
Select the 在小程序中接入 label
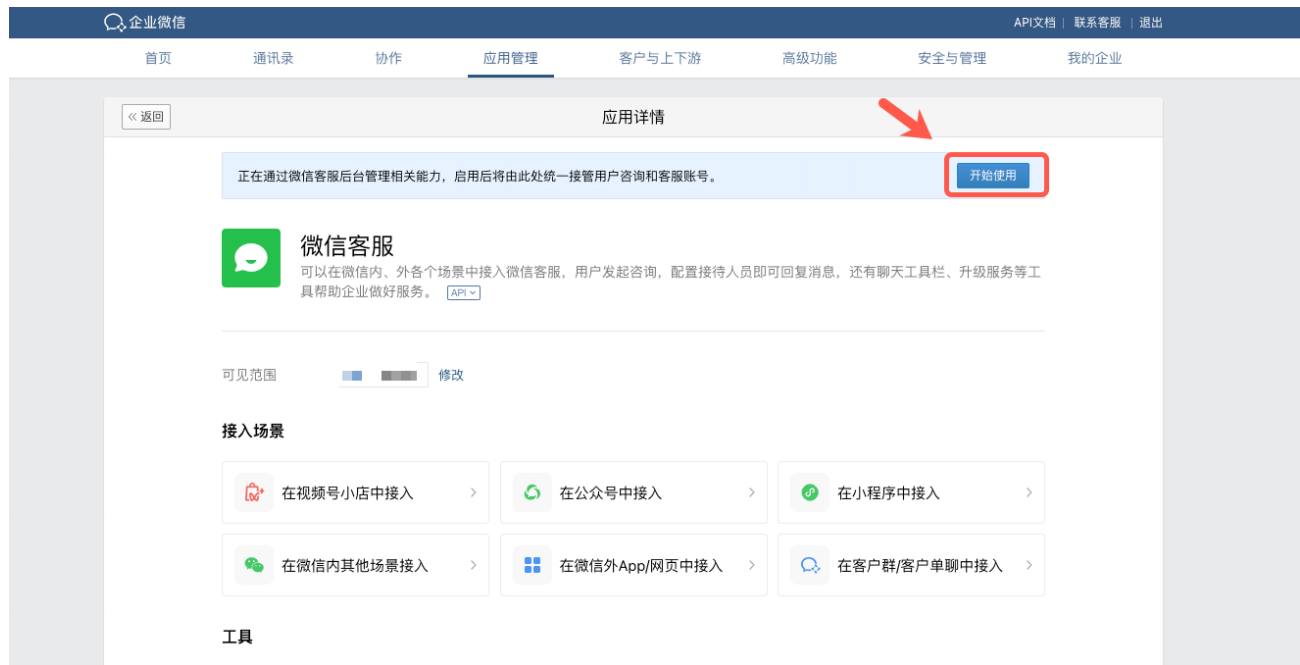888,493
